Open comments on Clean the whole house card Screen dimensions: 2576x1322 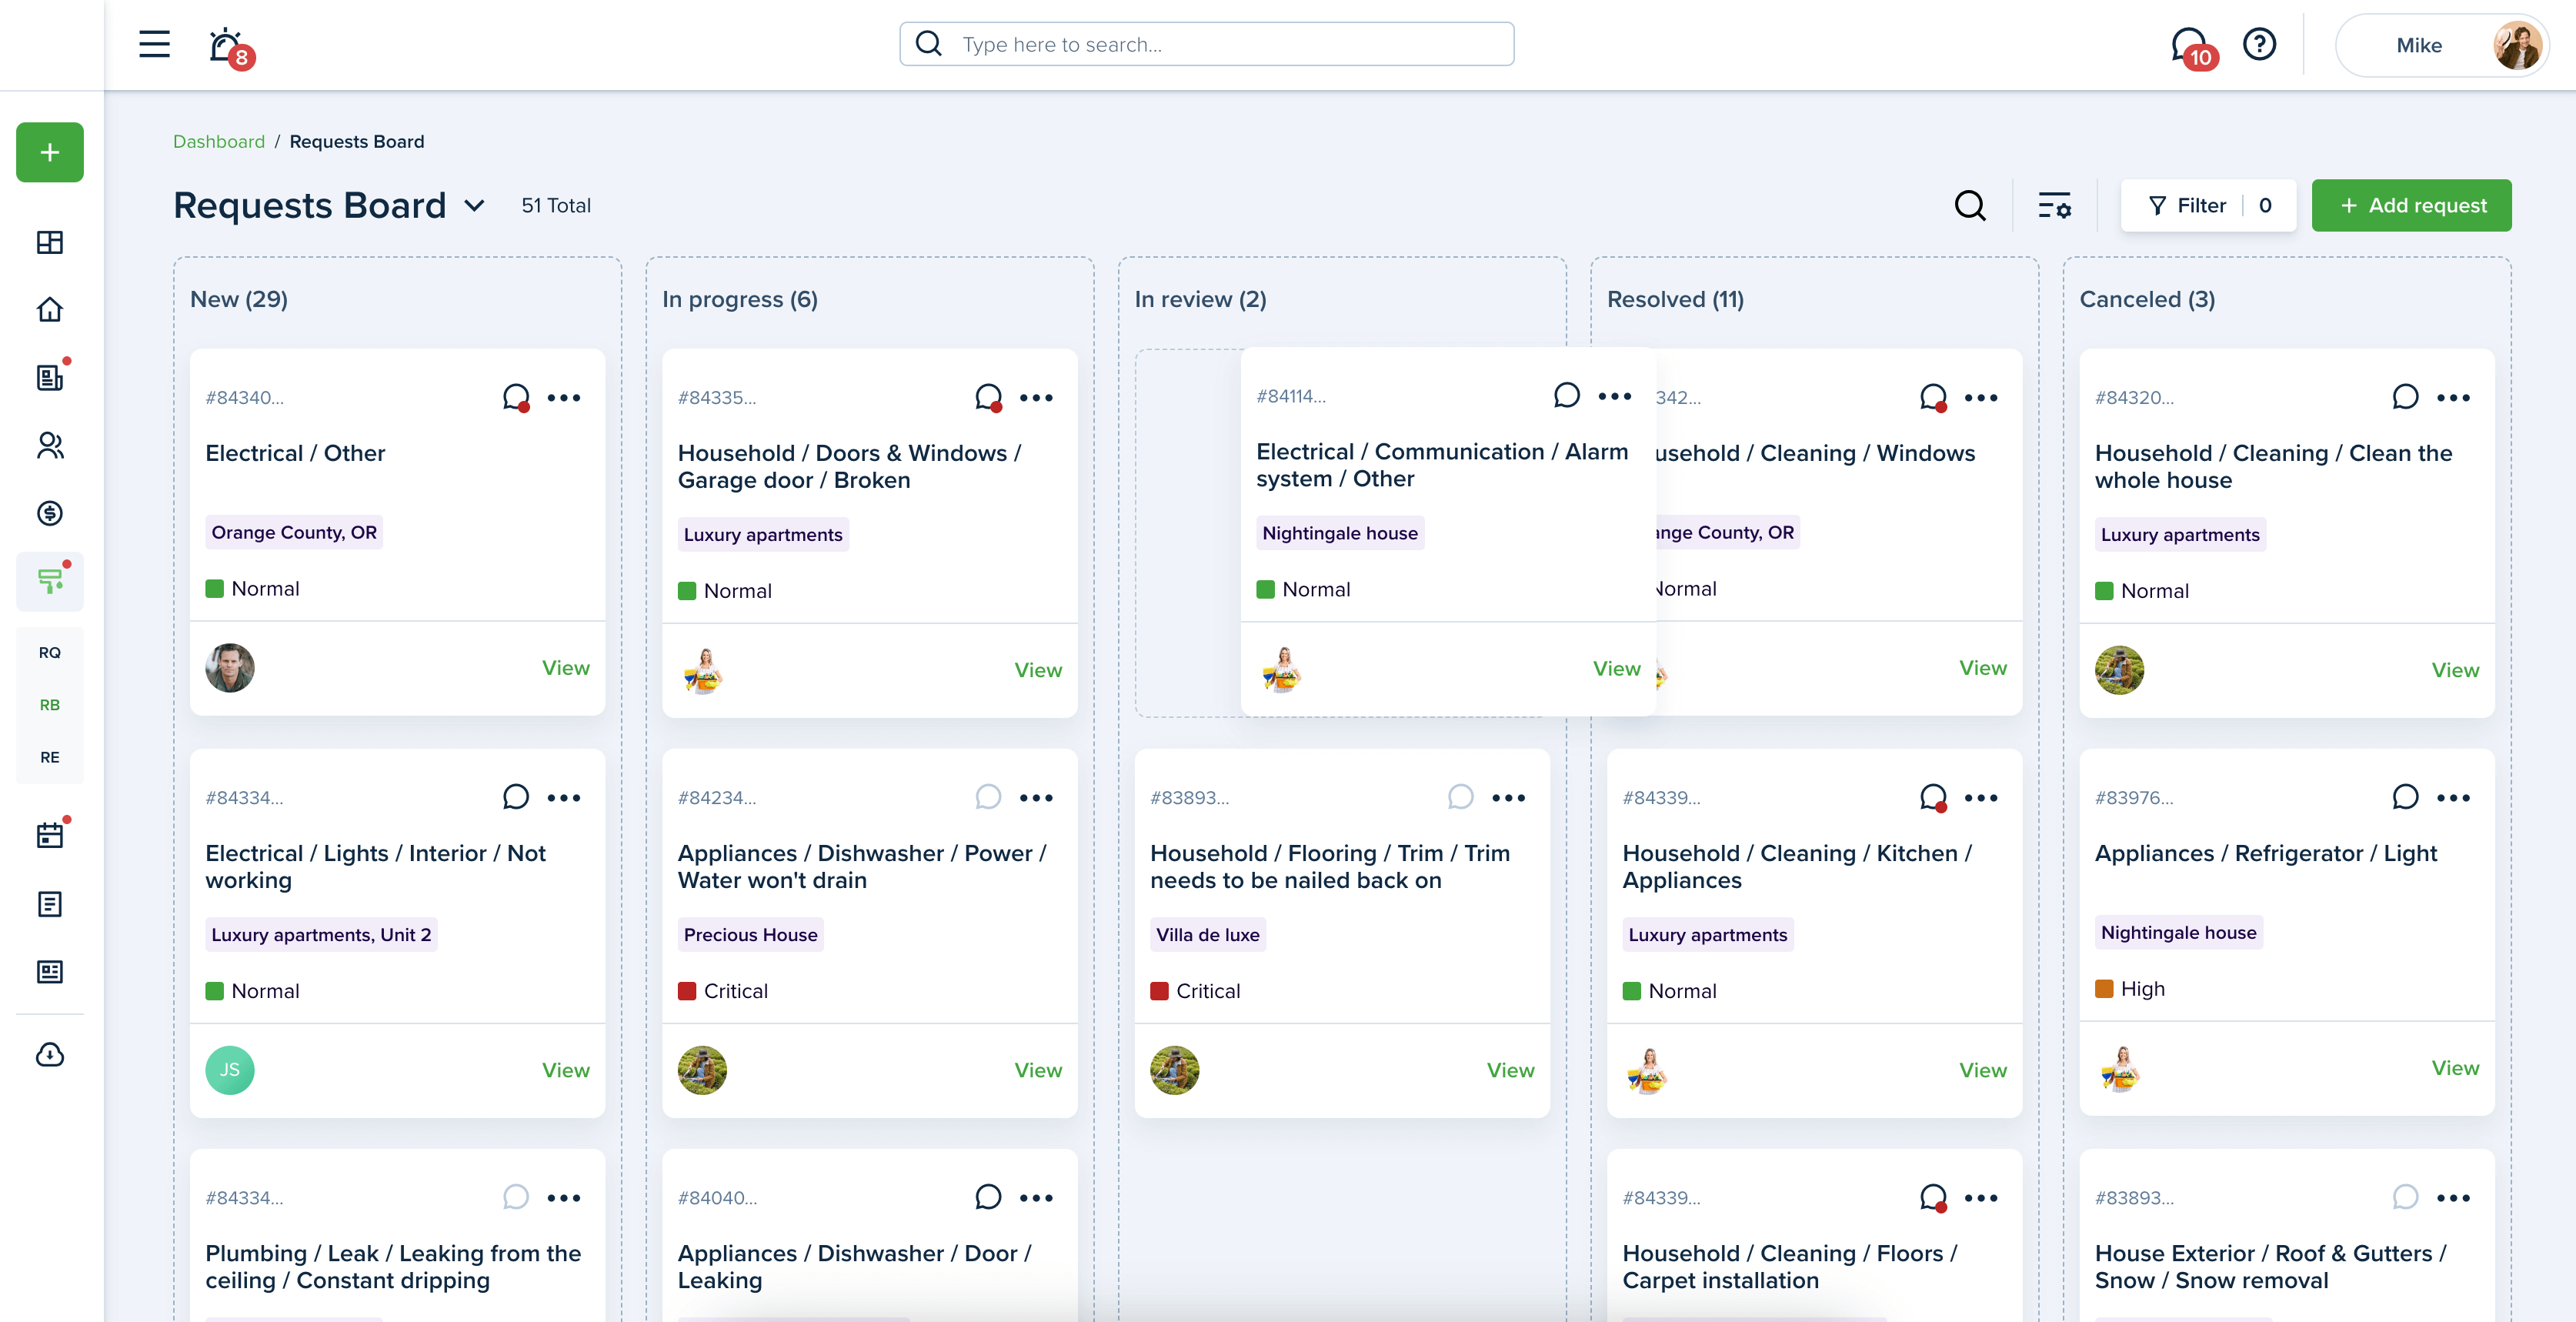2405,397
